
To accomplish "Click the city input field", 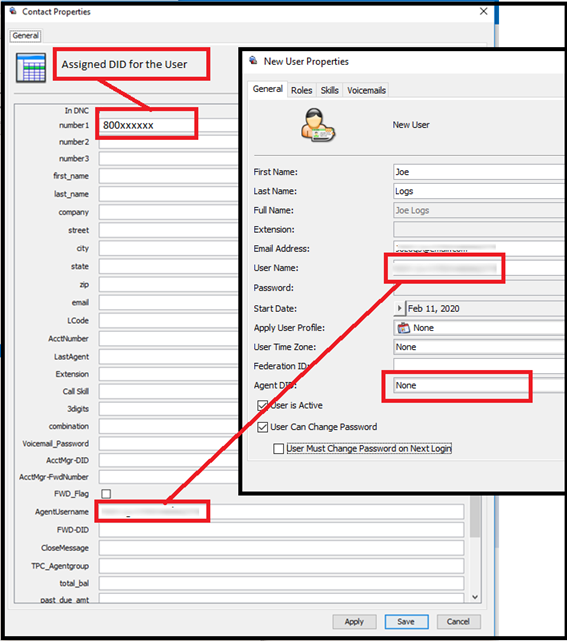I will 168,248.
